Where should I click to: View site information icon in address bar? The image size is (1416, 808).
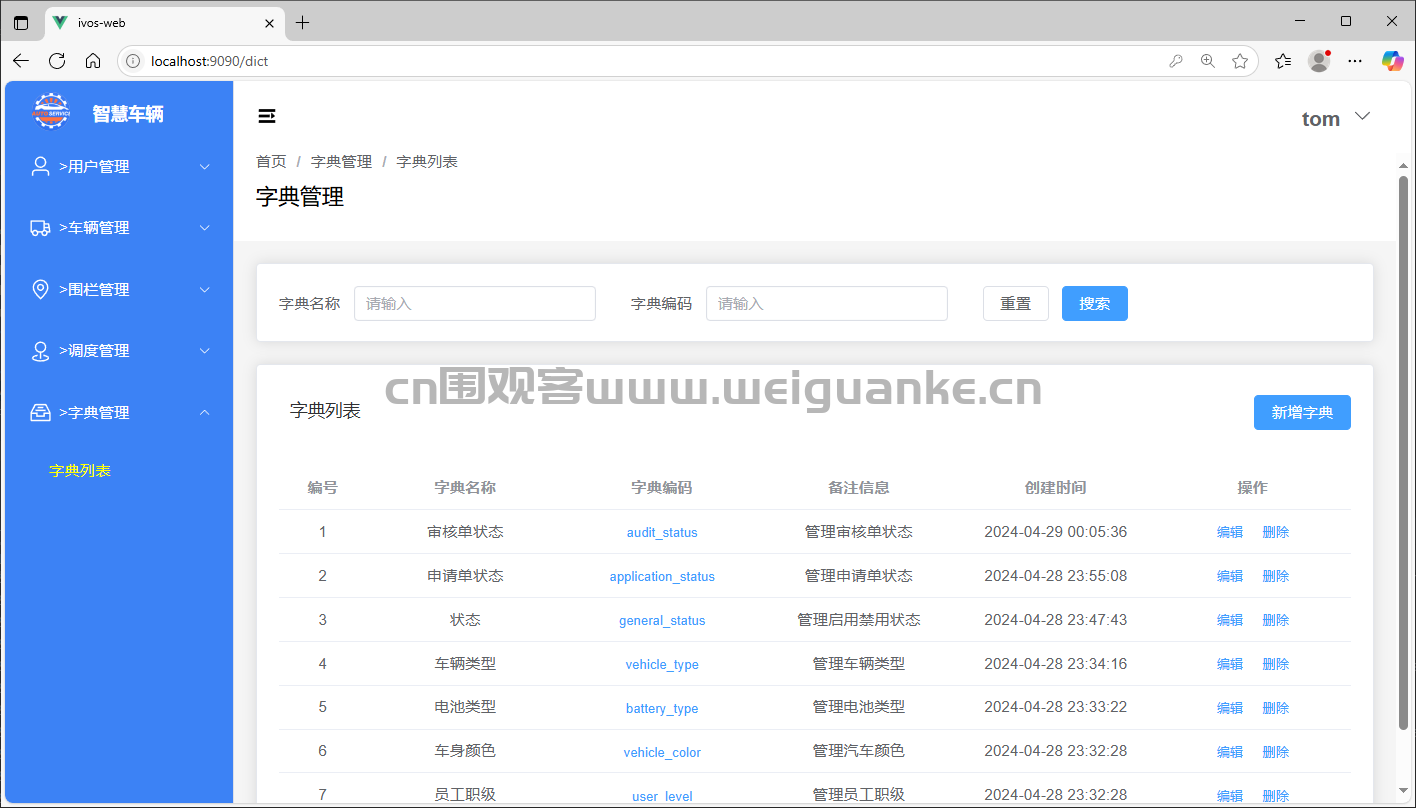pos(133,61)
